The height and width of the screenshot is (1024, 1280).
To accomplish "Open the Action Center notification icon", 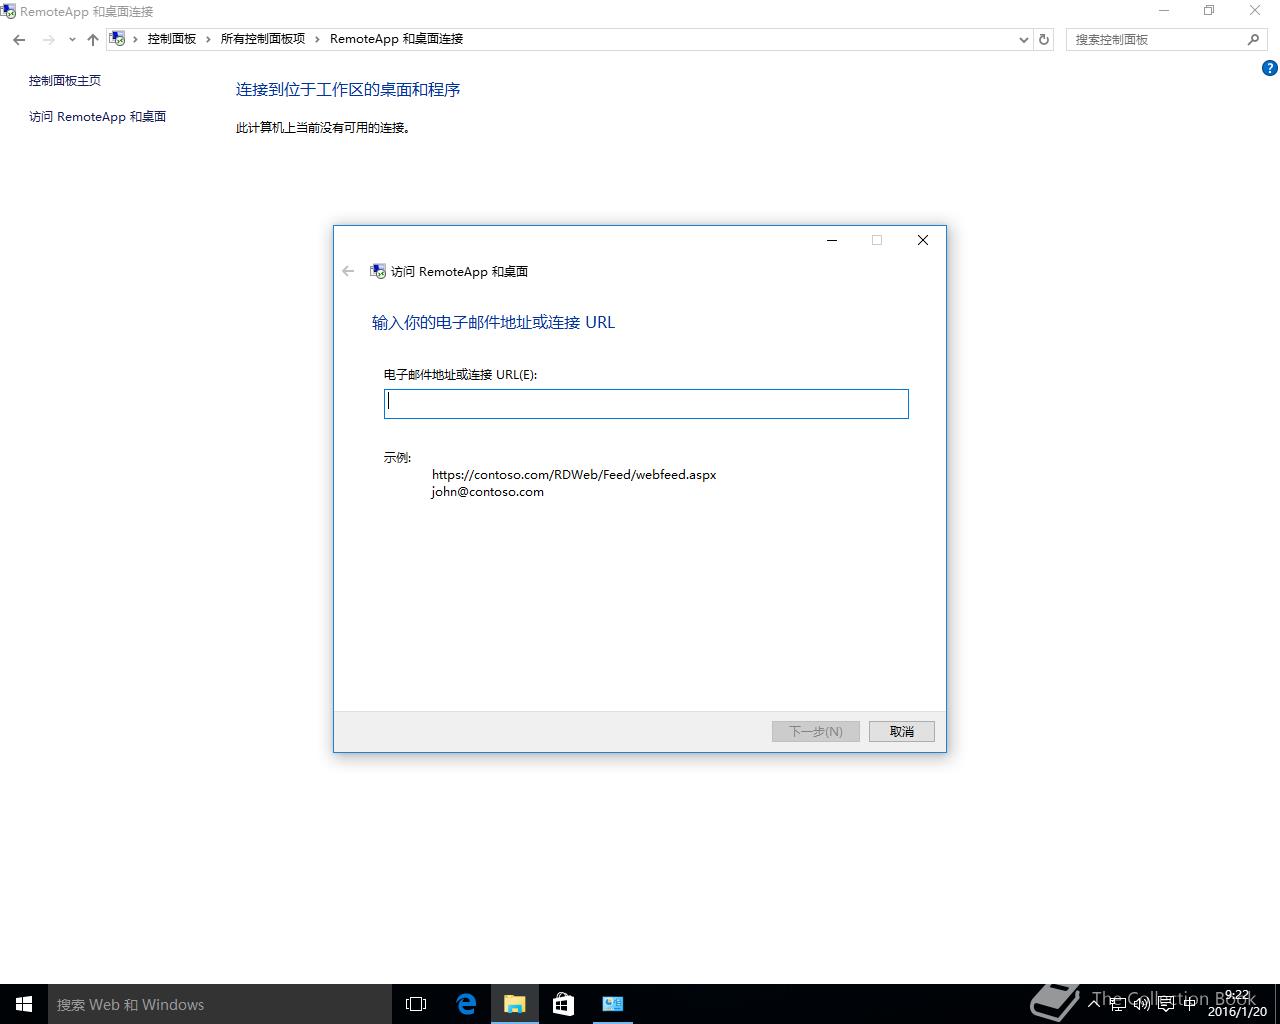I will 1165,1004.
